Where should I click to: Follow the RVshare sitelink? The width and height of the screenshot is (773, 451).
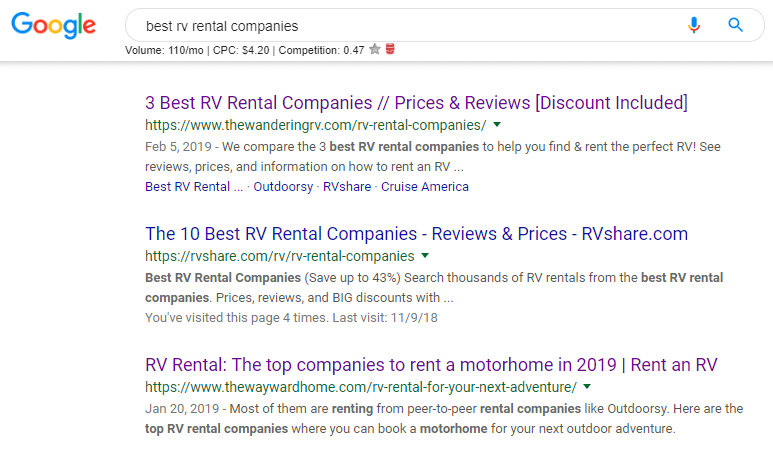pos(346,187)
